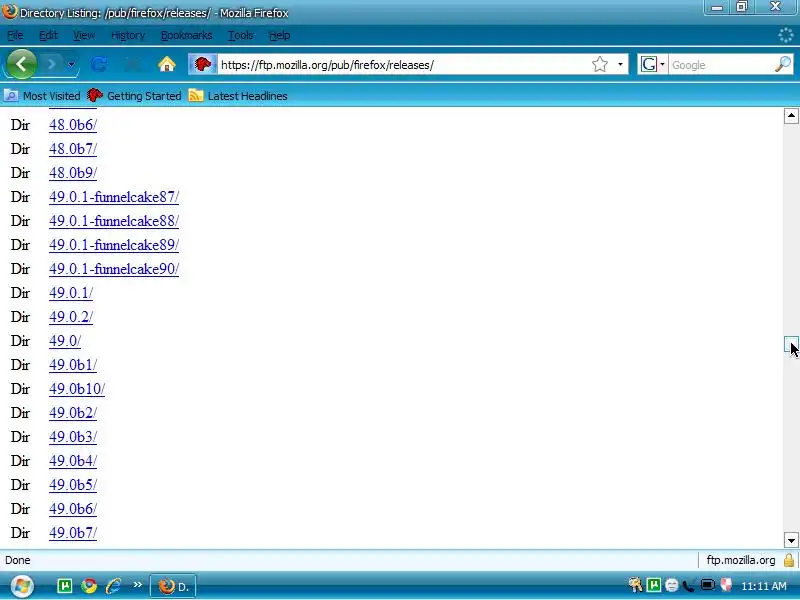Focus the Google search field
This screenshot has height=600, width=800.
click(x=720, y=65)
